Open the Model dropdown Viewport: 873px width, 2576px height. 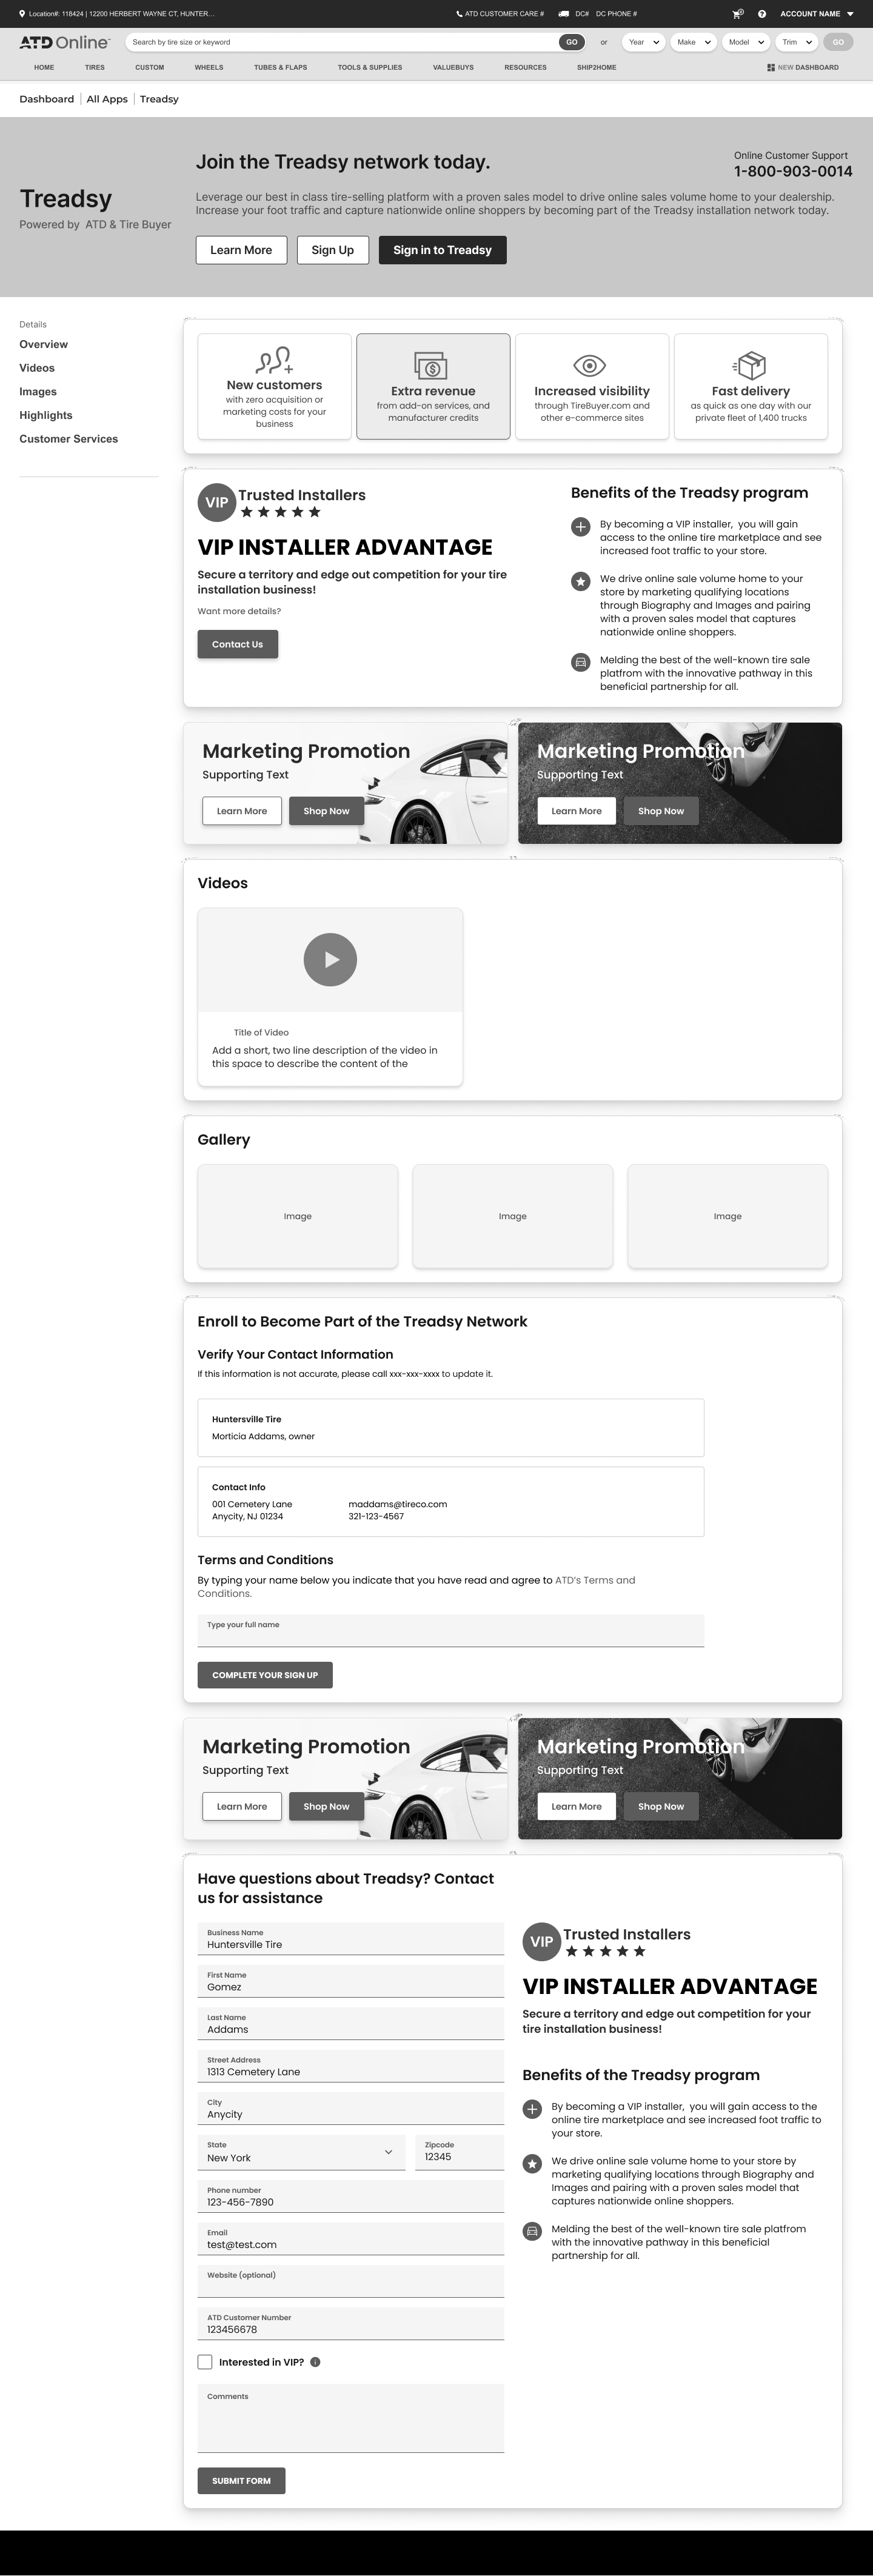[746, 42]
